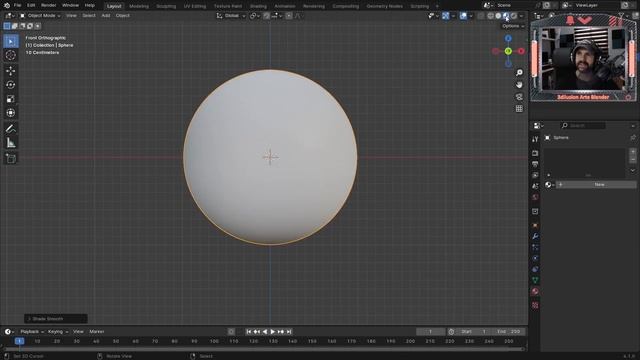Image resolution: width=640 pixels, height=360 pixels.
Task: Open the Keying dropdown in timeline
Action: (58, 332)
